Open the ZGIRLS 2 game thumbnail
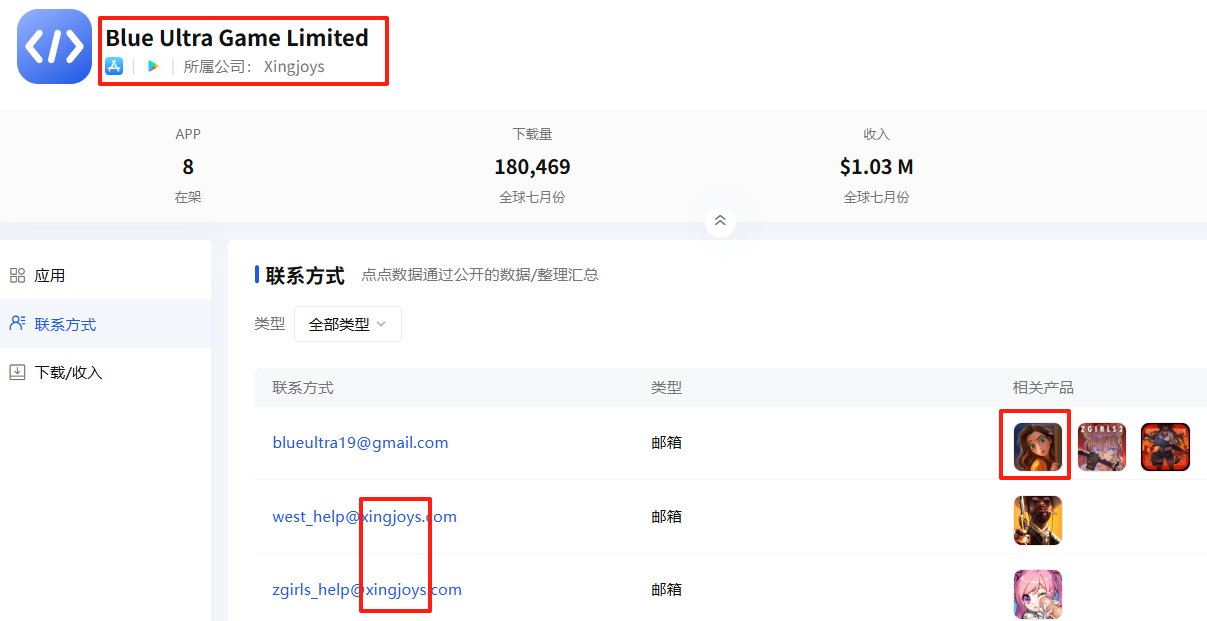The image size is (1207, 621). click(x=1102, y=447)
